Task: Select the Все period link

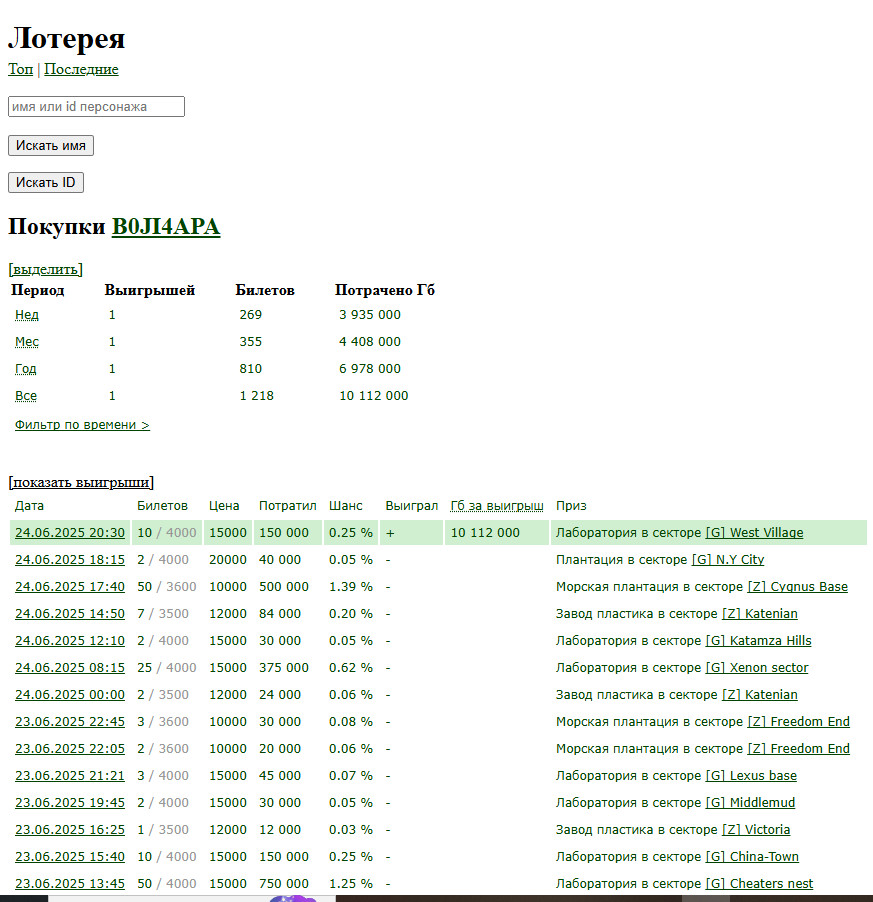Action: (x=26, y=396)
